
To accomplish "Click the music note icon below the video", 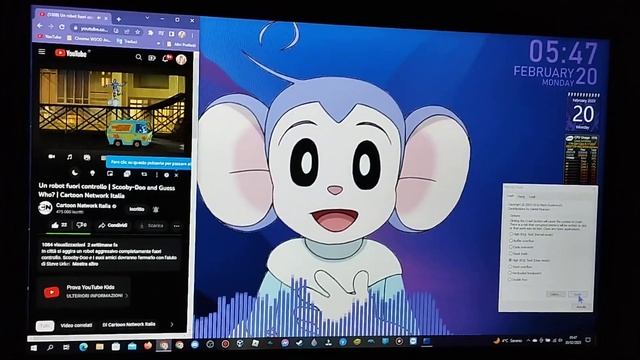I will [x=69, y=157].
